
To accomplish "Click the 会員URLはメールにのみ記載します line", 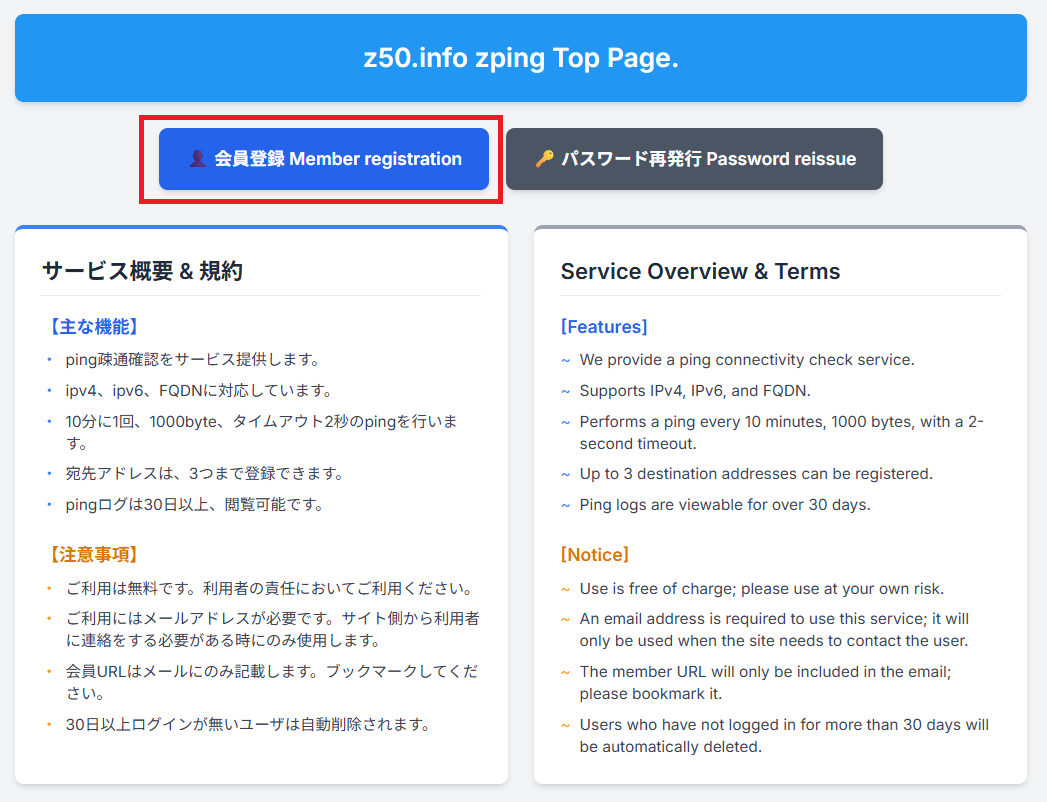I will (272, 682).
